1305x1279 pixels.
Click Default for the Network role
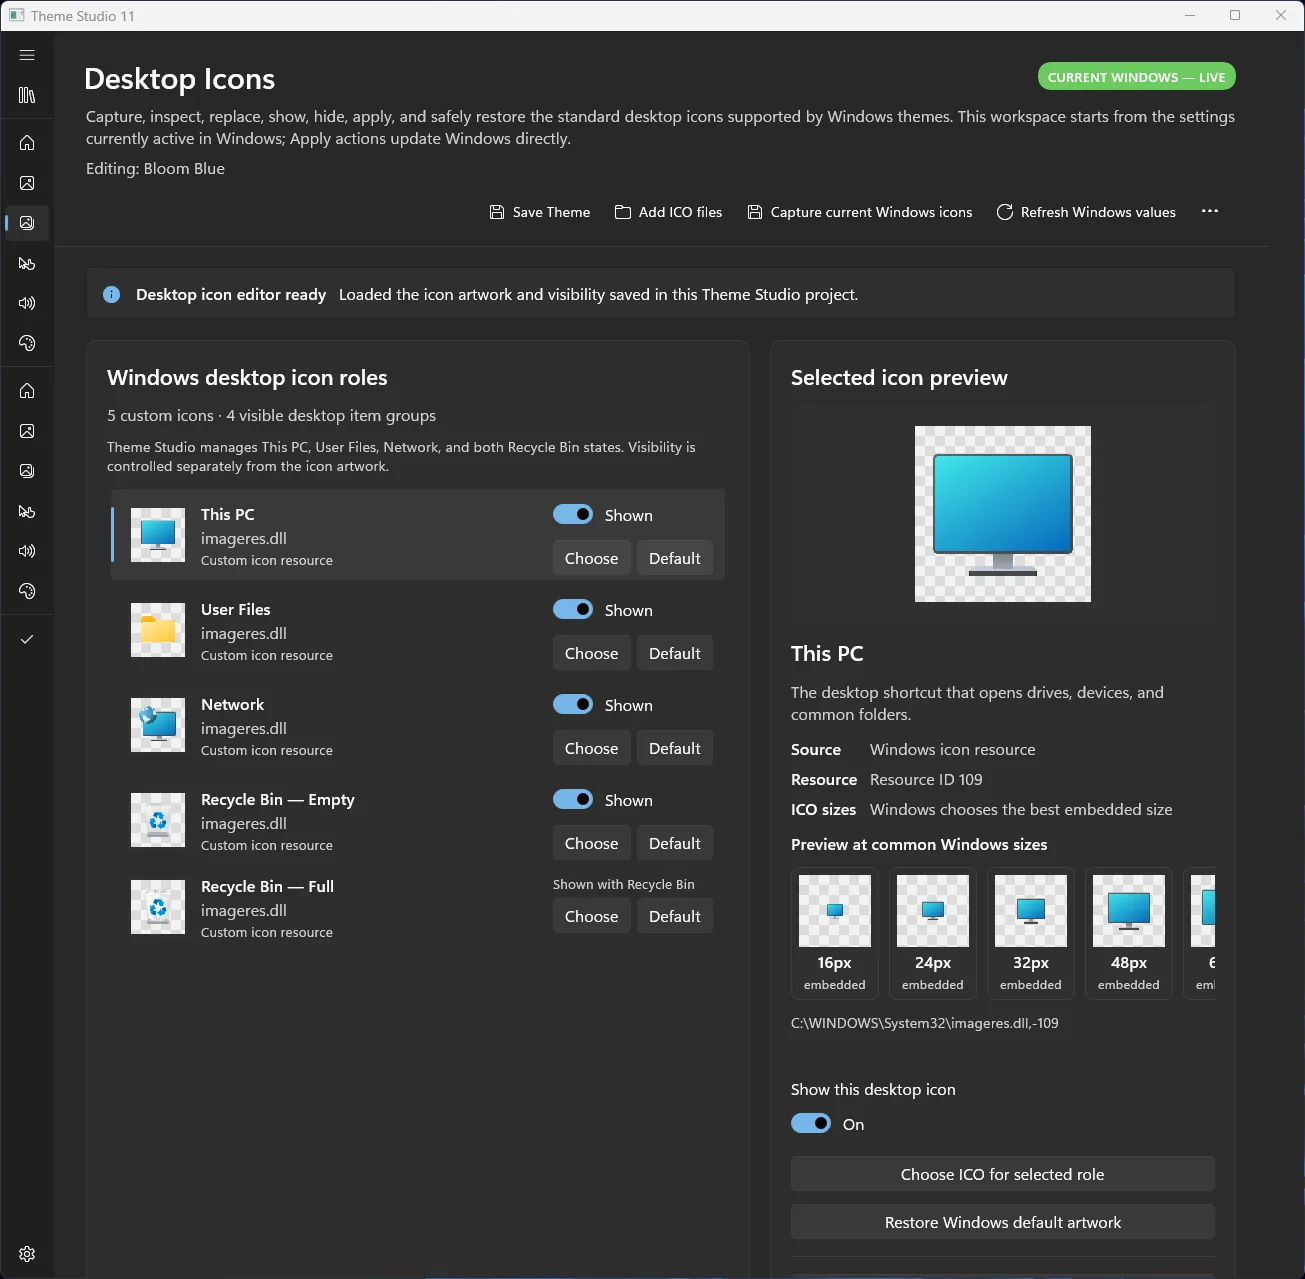click(x=675, y=748)
